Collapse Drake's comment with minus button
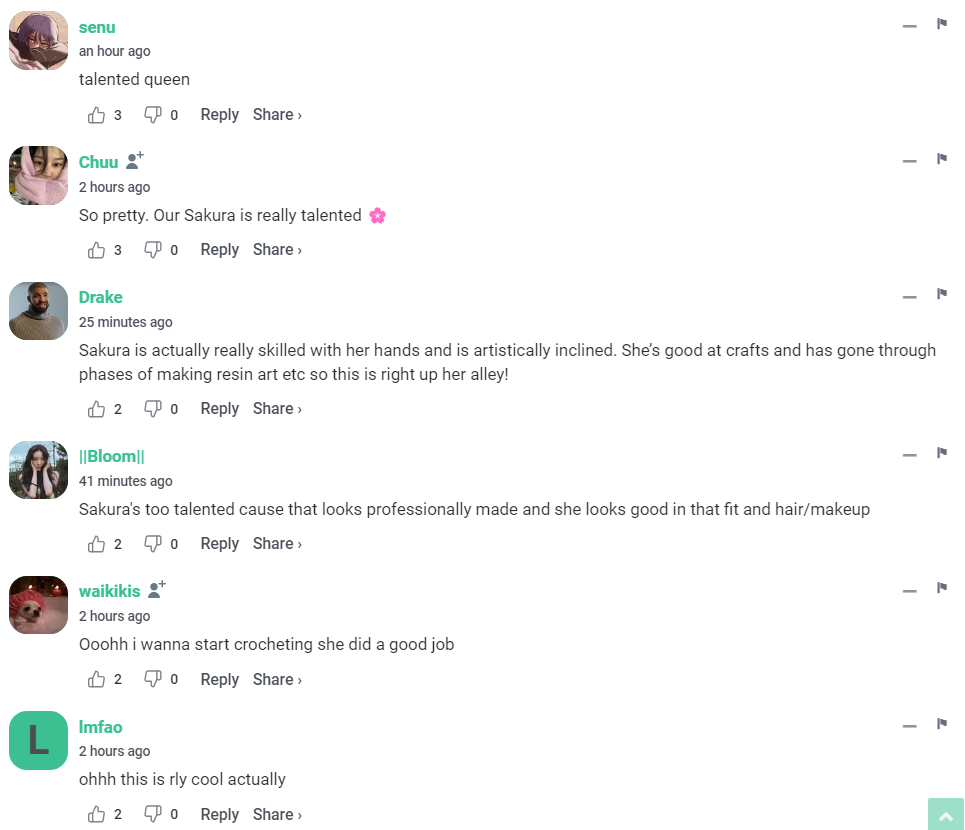This screenshot has height=830, width=965. [909, 296]
